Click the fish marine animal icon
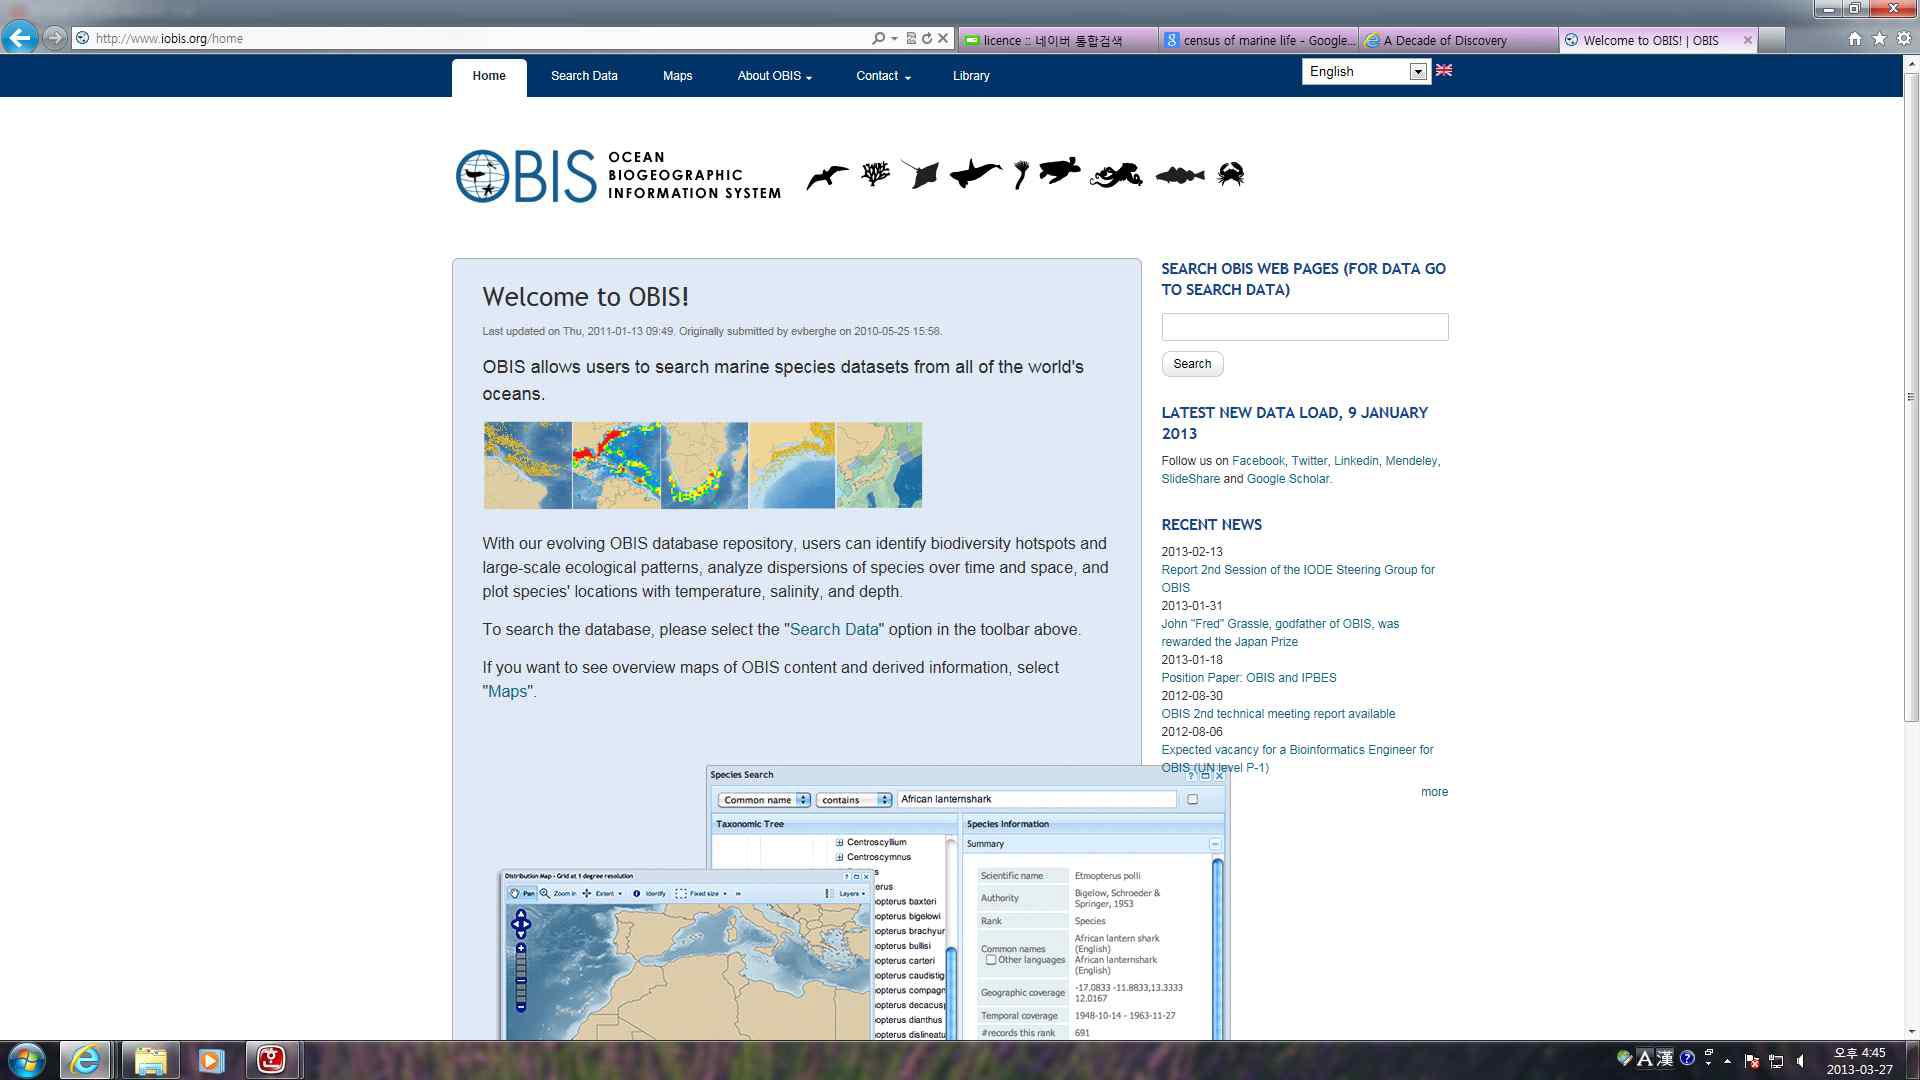 1176,174
